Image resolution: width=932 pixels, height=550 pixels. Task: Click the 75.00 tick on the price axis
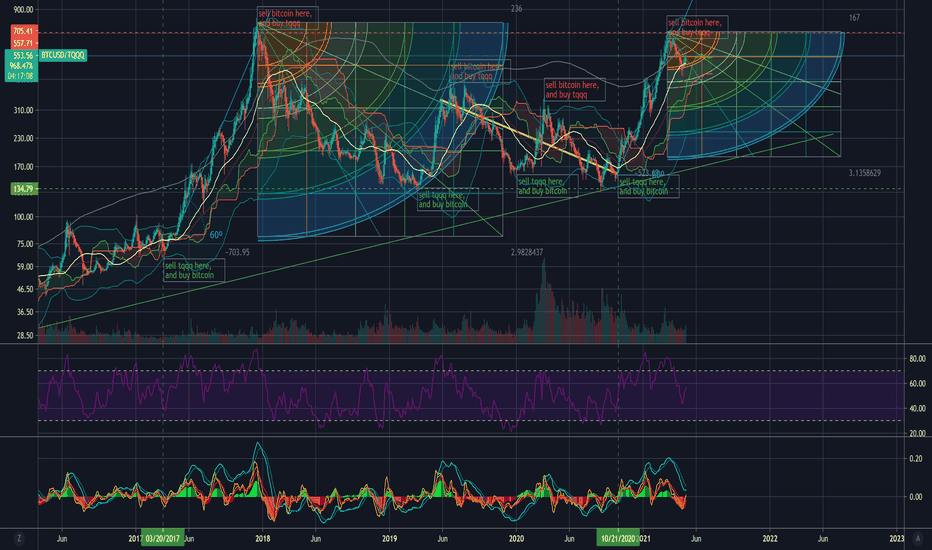pyautogui.click(x=26, y=243)
